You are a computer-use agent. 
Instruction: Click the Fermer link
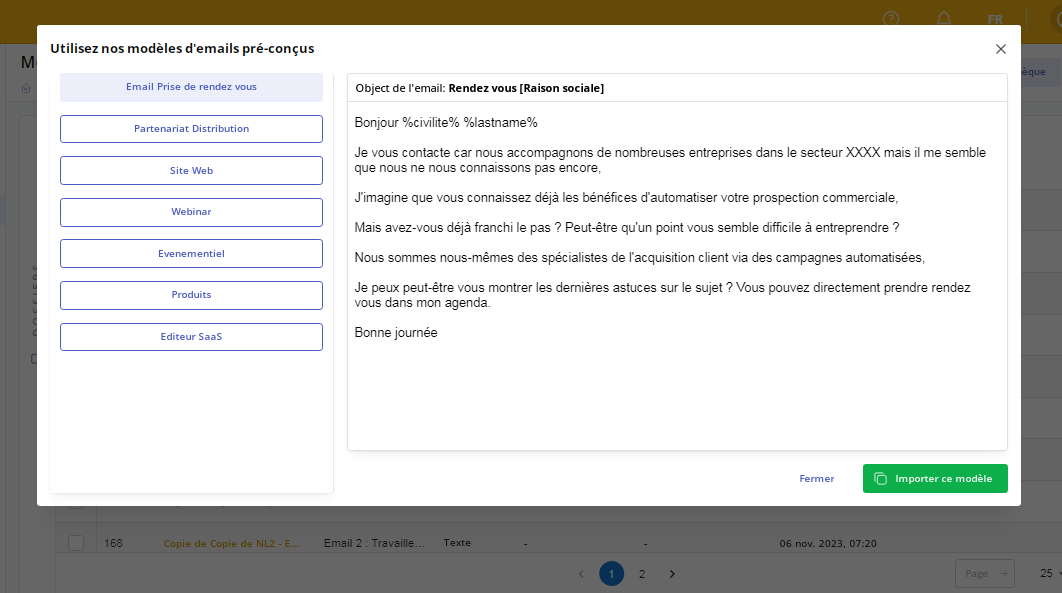[816, 479]
